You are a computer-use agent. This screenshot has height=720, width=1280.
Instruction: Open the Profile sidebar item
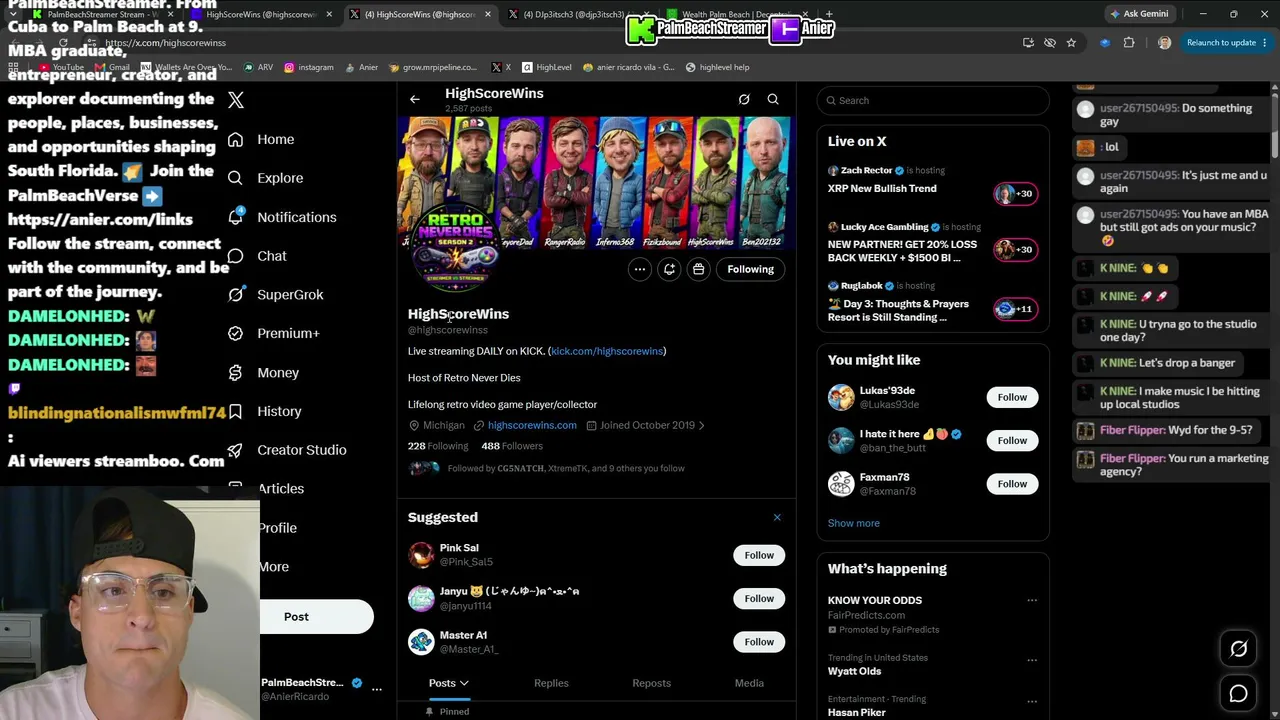278,528
